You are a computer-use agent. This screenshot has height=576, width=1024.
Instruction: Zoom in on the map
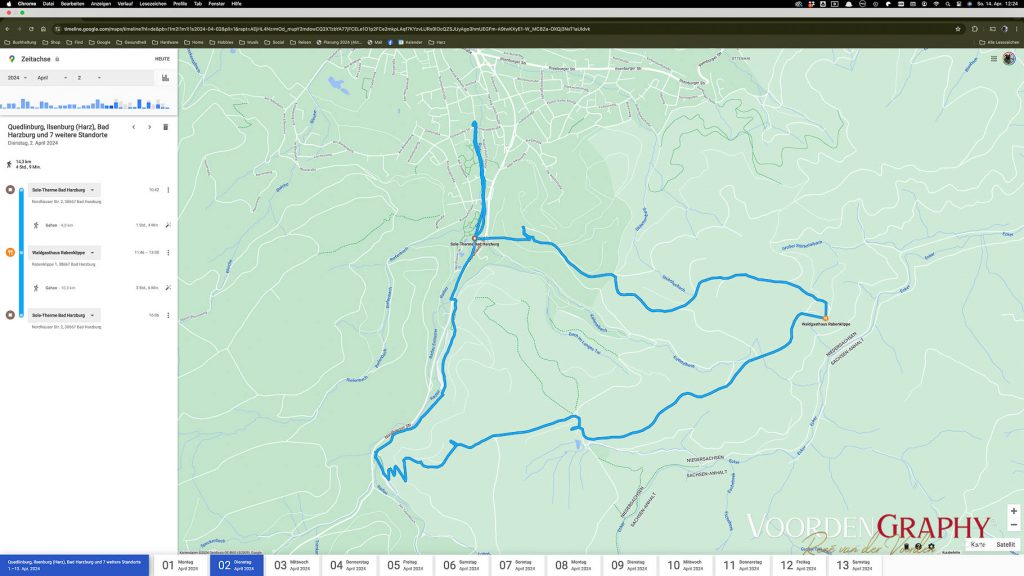click(1013, 511)
